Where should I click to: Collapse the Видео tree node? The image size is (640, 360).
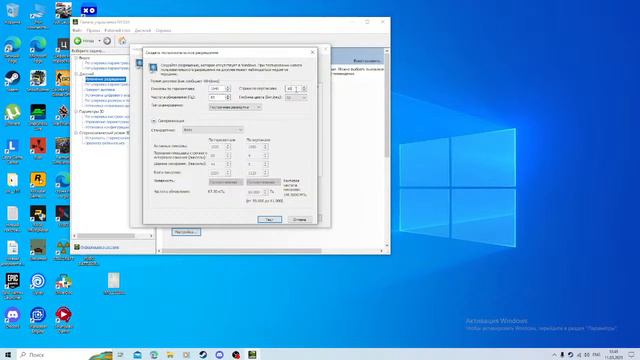(76, 58)
